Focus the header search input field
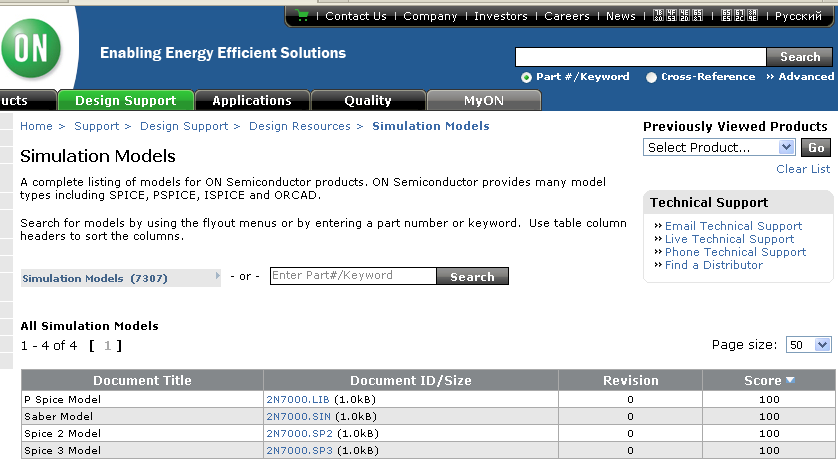The height and width of the screenshot is (467, 838). pyautogui.click(x=641, y=57)
